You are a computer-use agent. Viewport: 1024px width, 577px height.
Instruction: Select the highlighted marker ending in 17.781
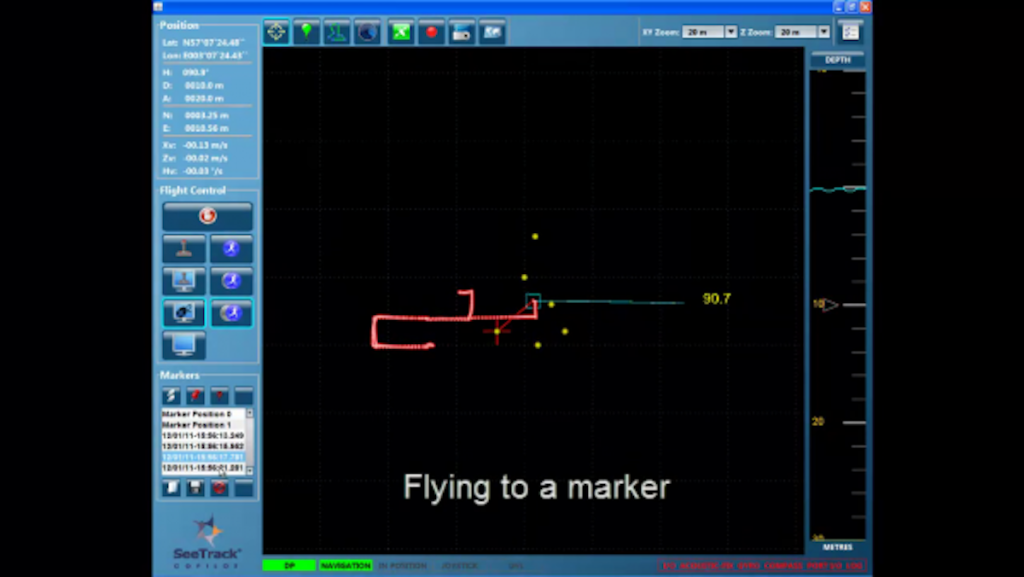pyautogui.click(x=203, y=457)
